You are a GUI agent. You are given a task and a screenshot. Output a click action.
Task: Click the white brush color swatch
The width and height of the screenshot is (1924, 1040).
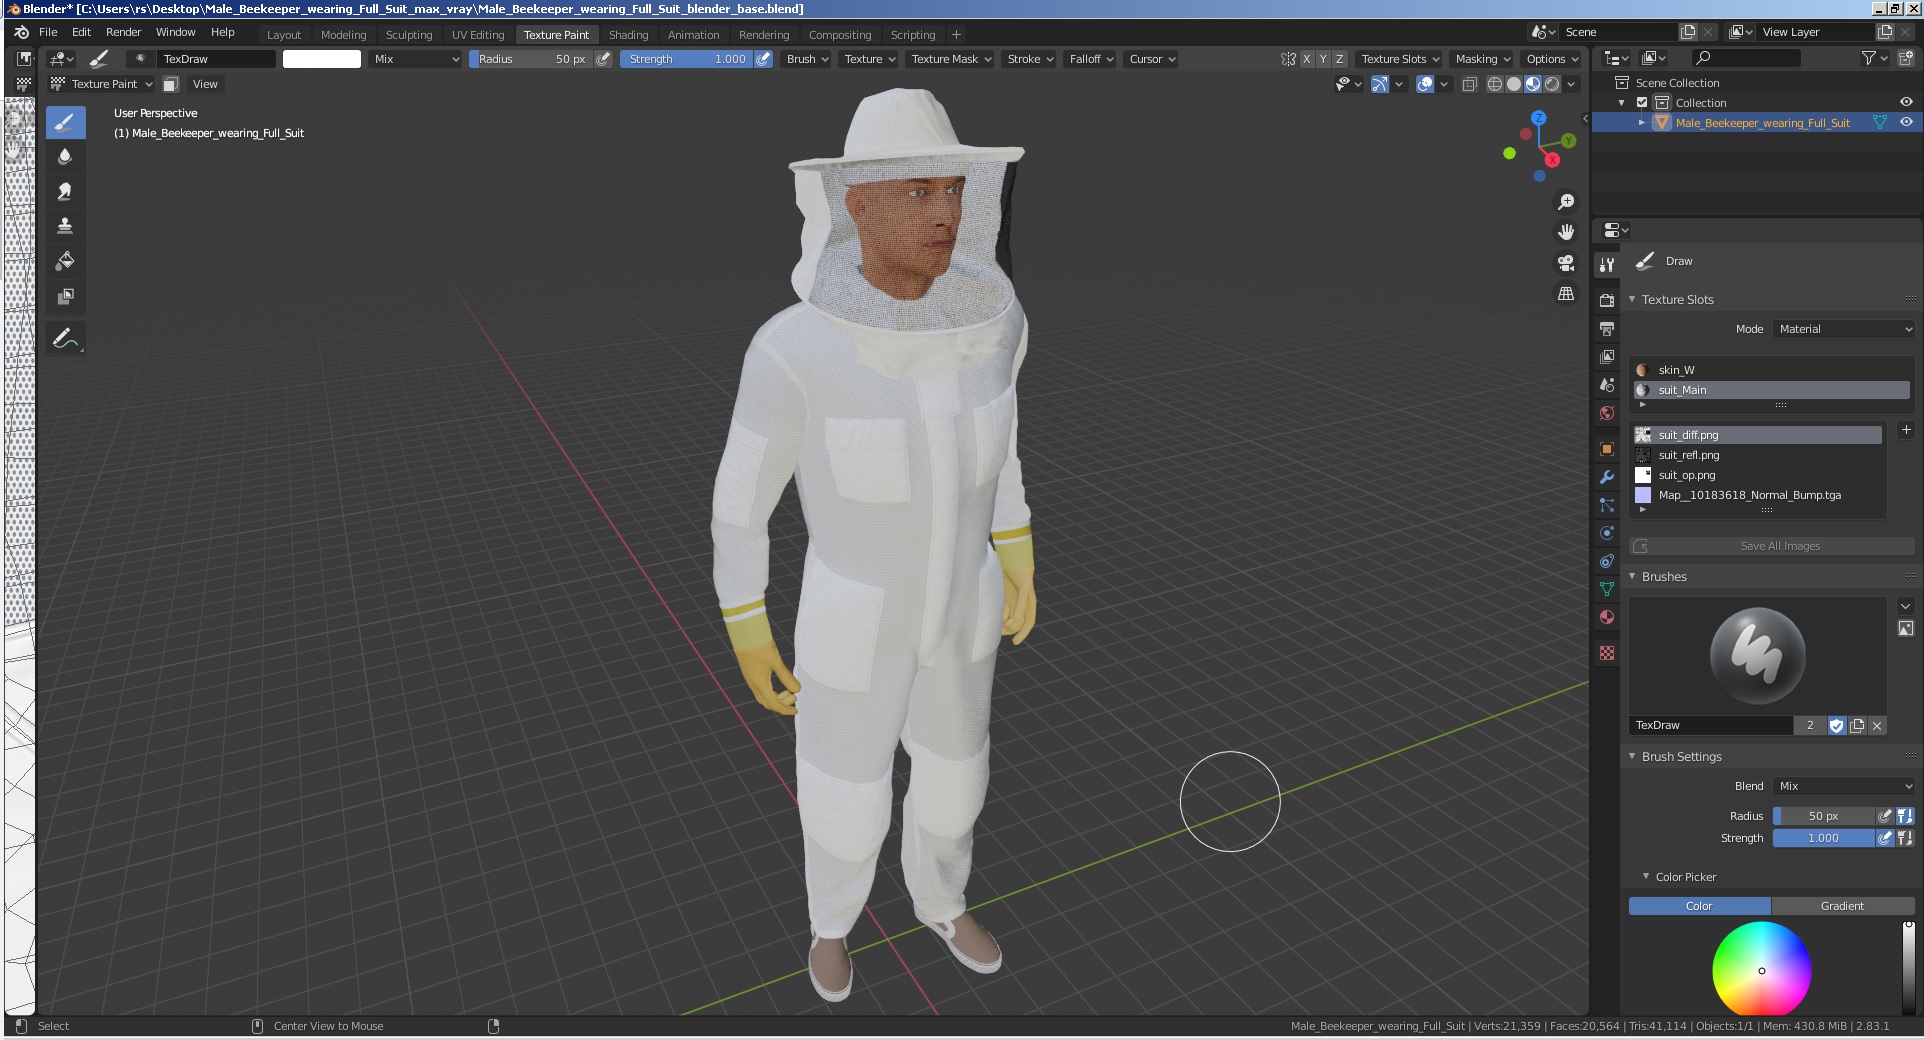[322, 59]
